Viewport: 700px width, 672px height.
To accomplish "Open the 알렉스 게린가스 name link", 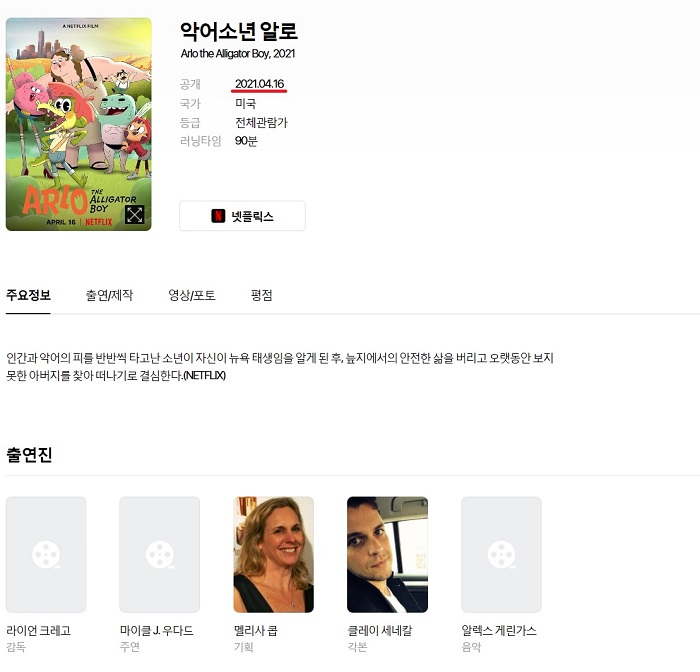I will tap(499, 630).
